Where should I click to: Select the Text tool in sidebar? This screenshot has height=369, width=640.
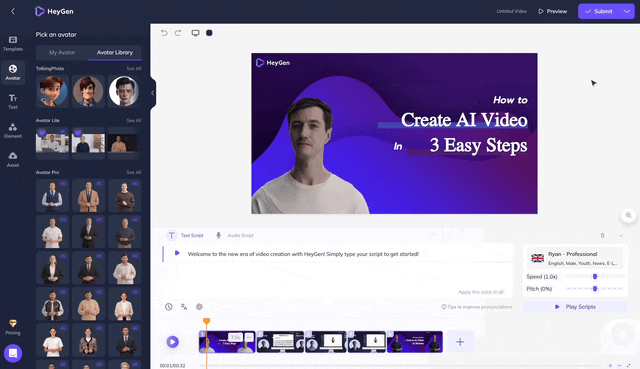click(x=13, y=101)
